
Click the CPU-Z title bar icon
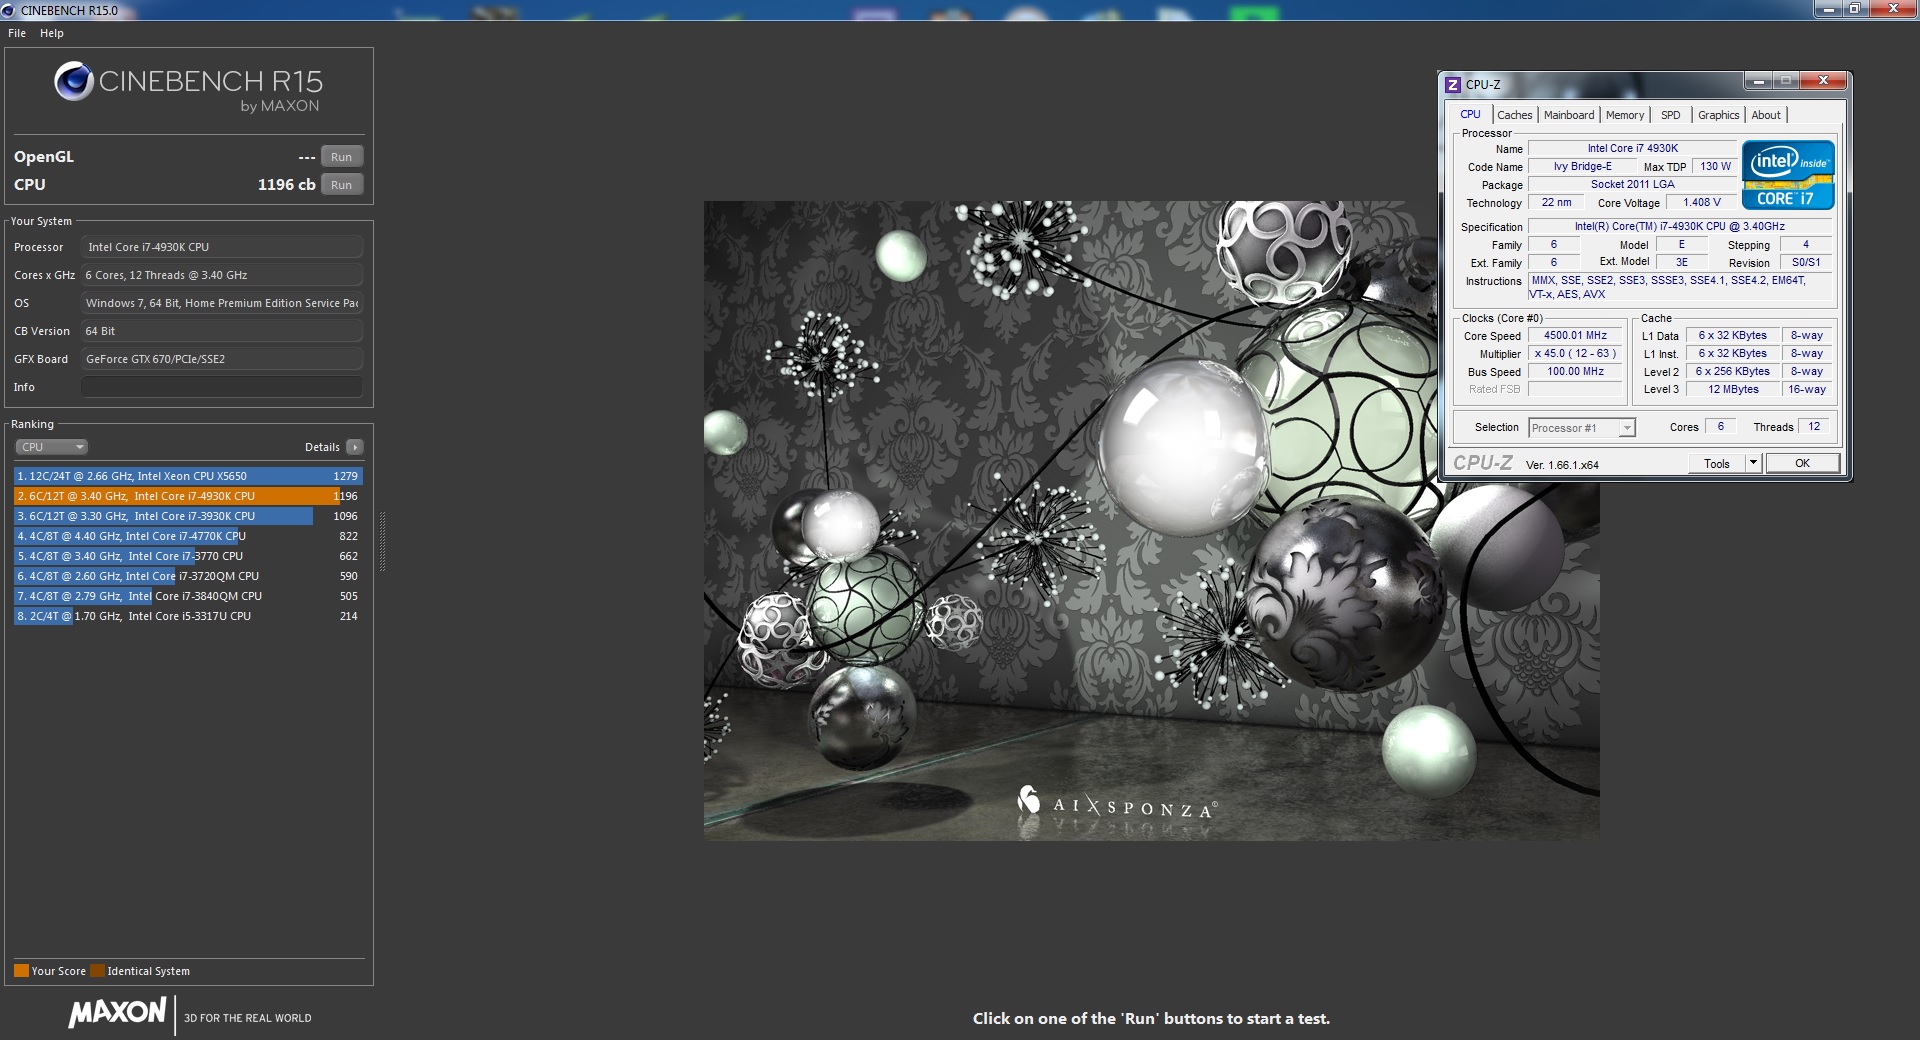point(1453,85)
